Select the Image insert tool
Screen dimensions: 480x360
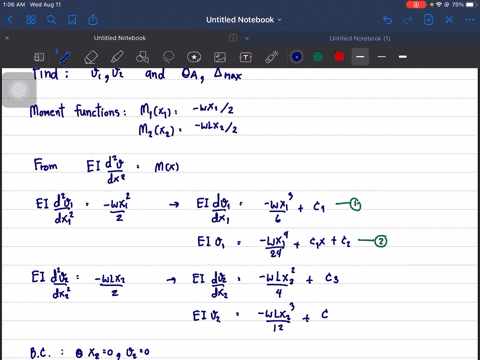(x=220, y=57)
